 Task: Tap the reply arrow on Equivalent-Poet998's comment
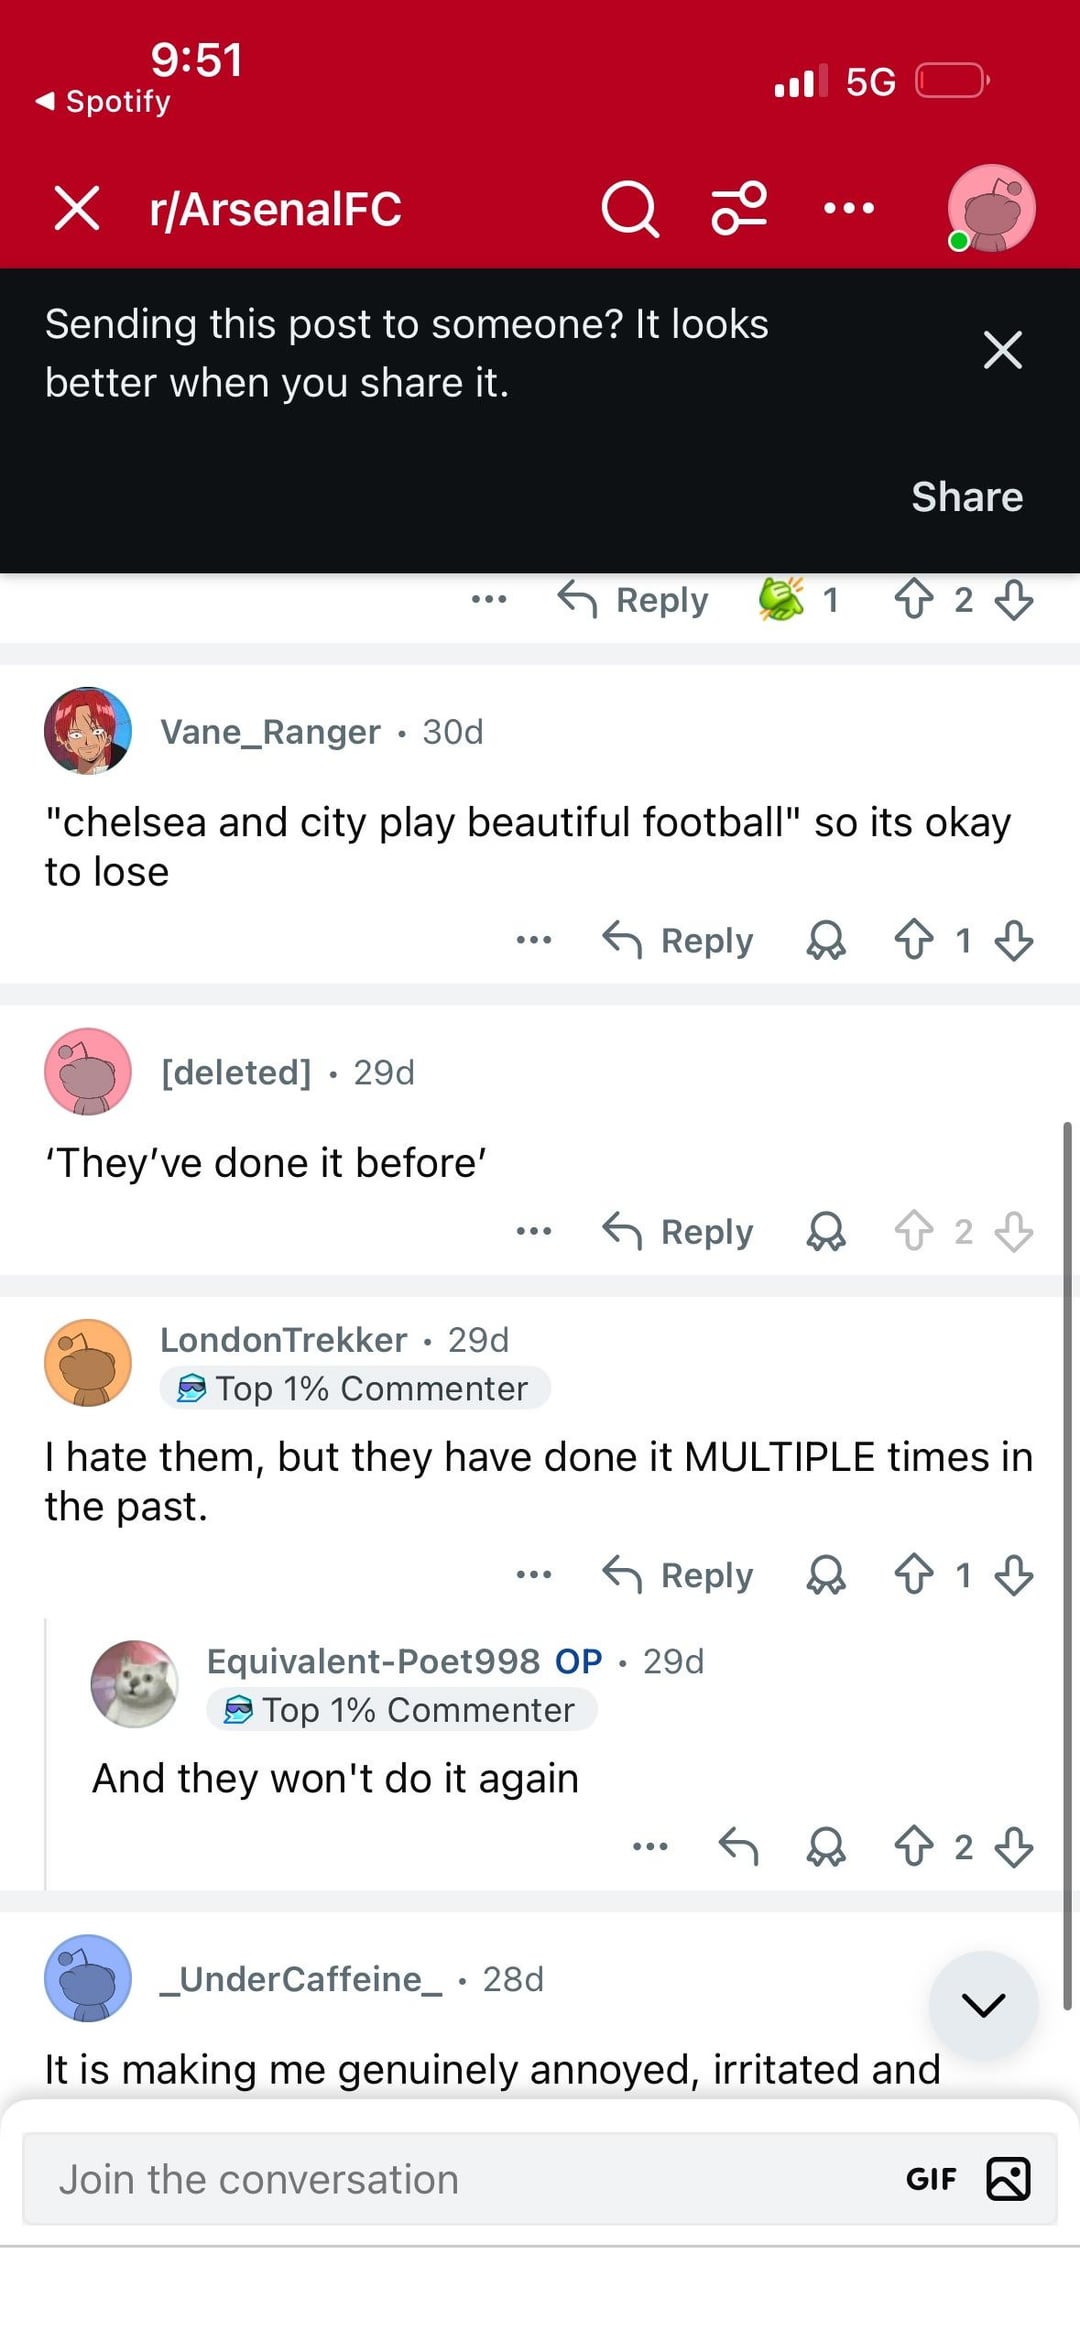[738, 1846]
